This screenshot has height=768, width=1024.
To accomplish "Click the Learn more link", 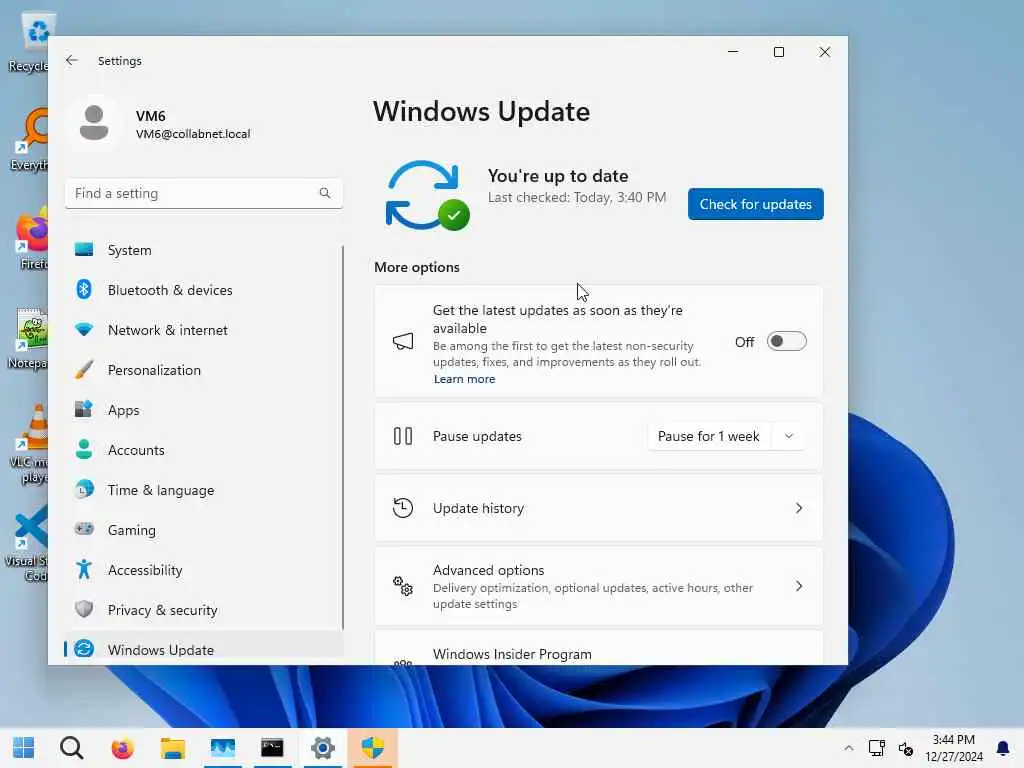I will [x=464, y=379].
